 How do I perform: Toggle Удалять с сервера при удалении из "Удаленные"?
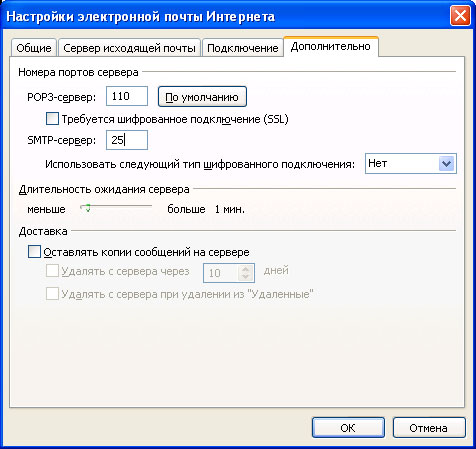pos(52,294)
